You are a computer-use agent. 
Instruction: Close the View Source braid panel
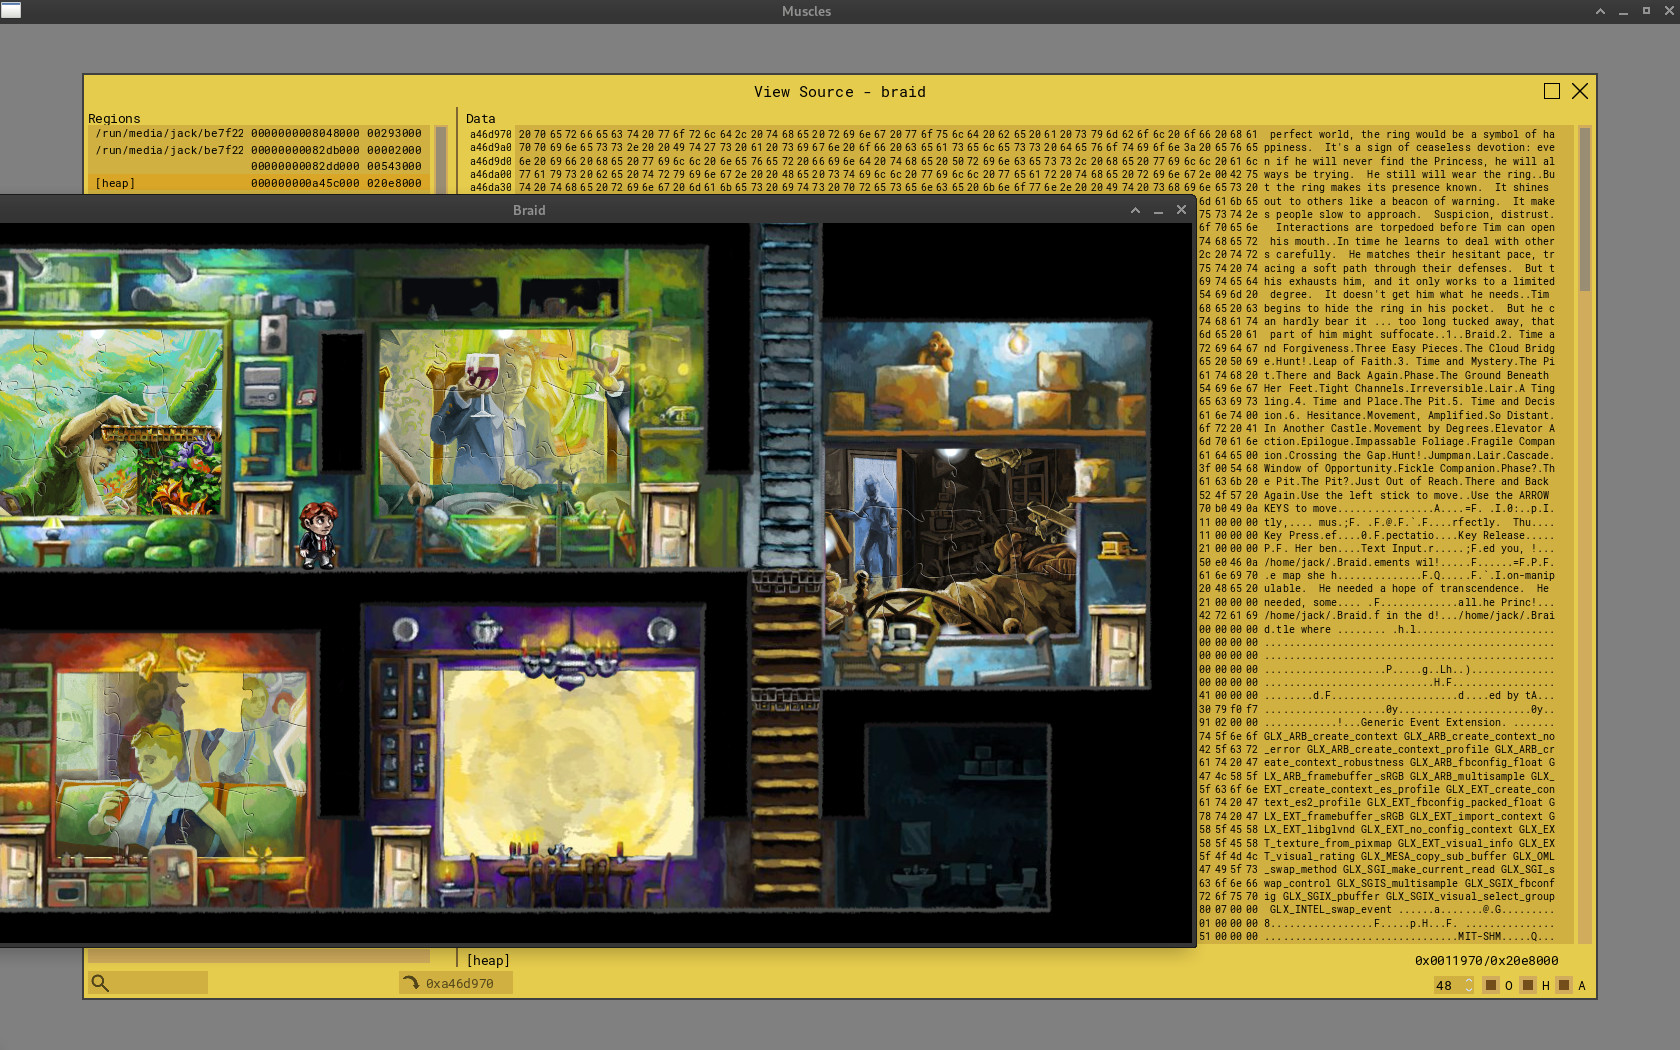1580,91
